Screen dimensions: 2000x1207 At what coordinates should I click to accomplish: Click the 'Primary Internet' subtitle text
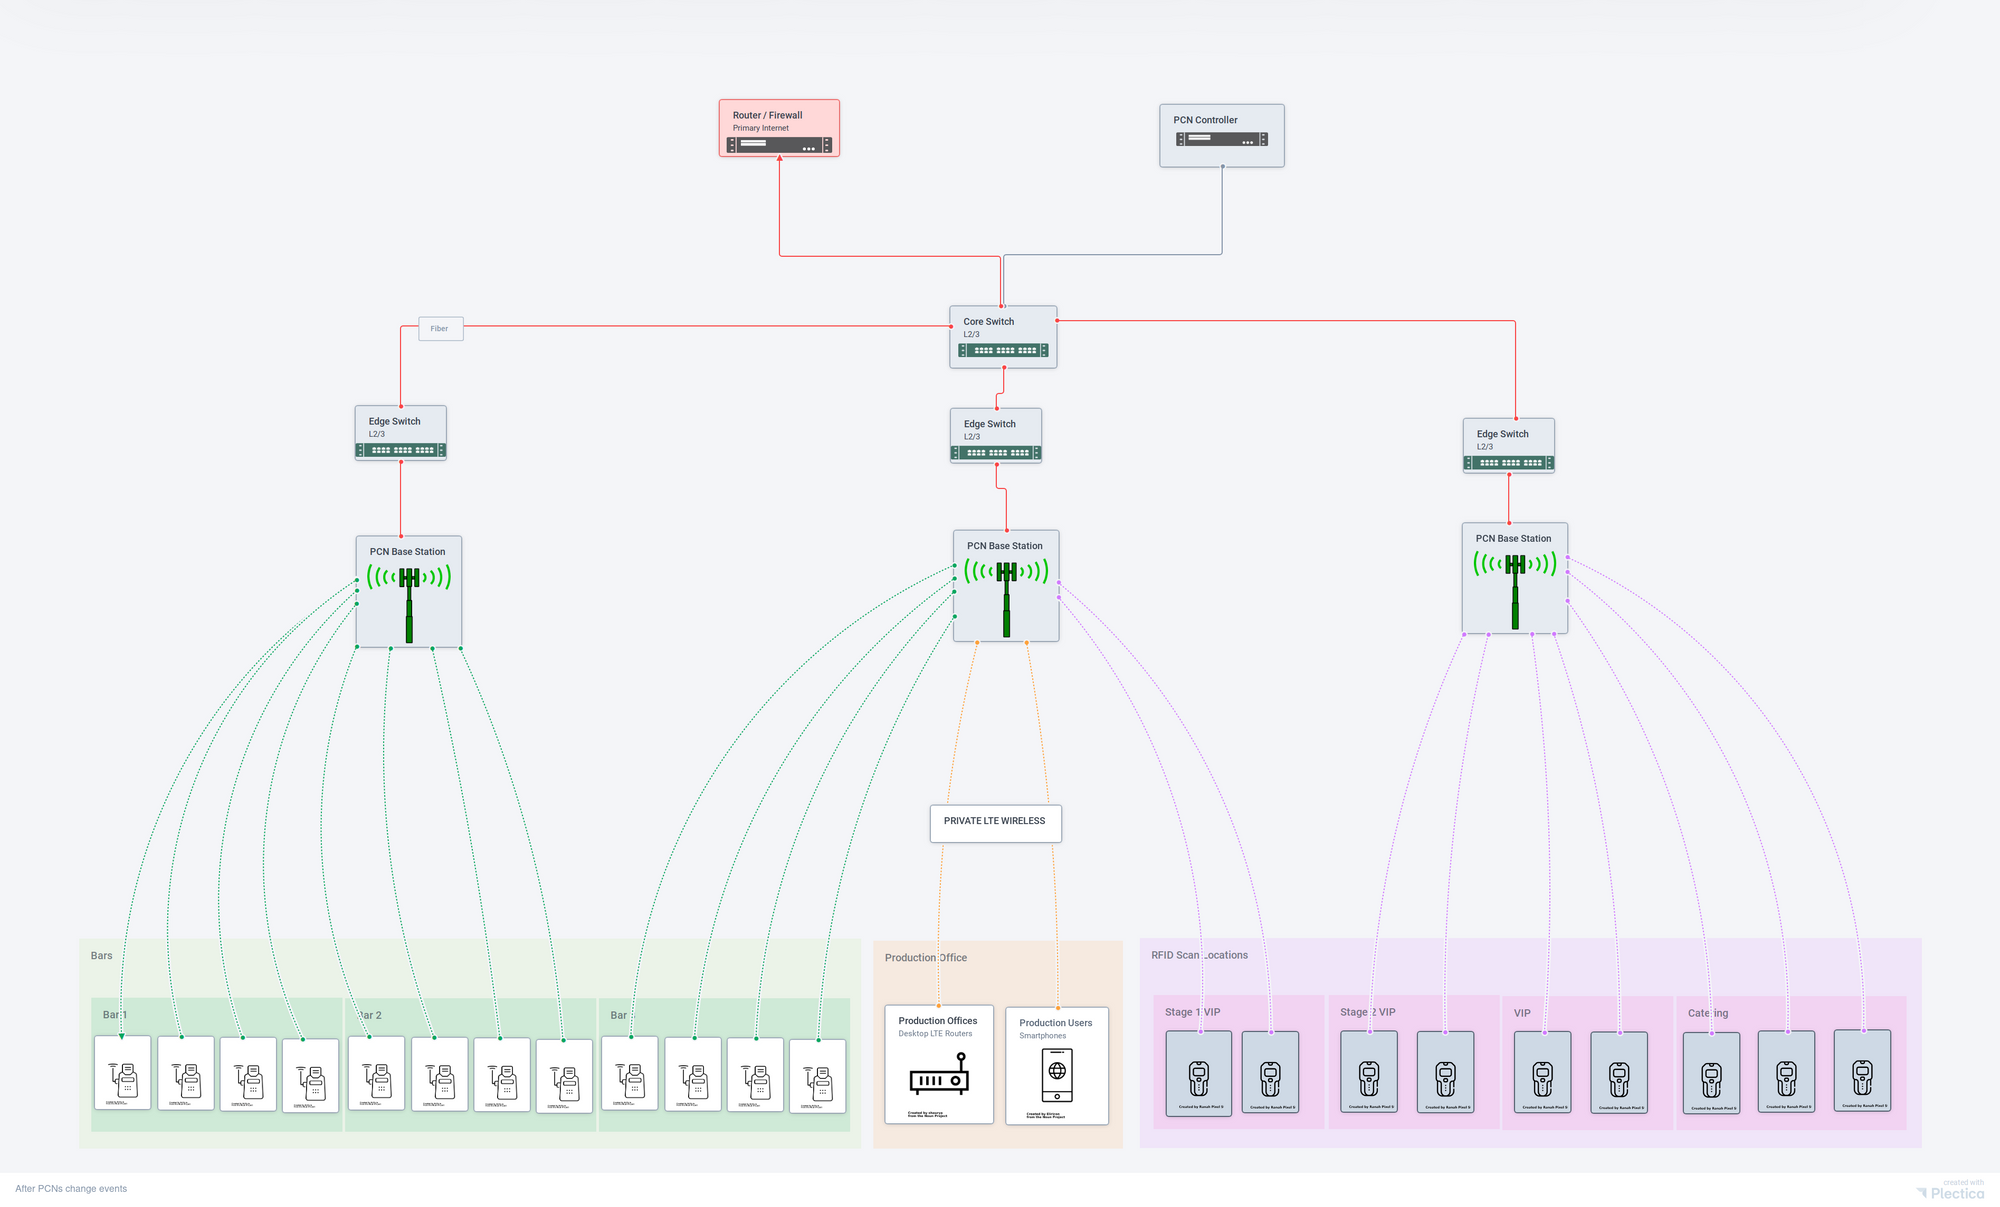761,128
